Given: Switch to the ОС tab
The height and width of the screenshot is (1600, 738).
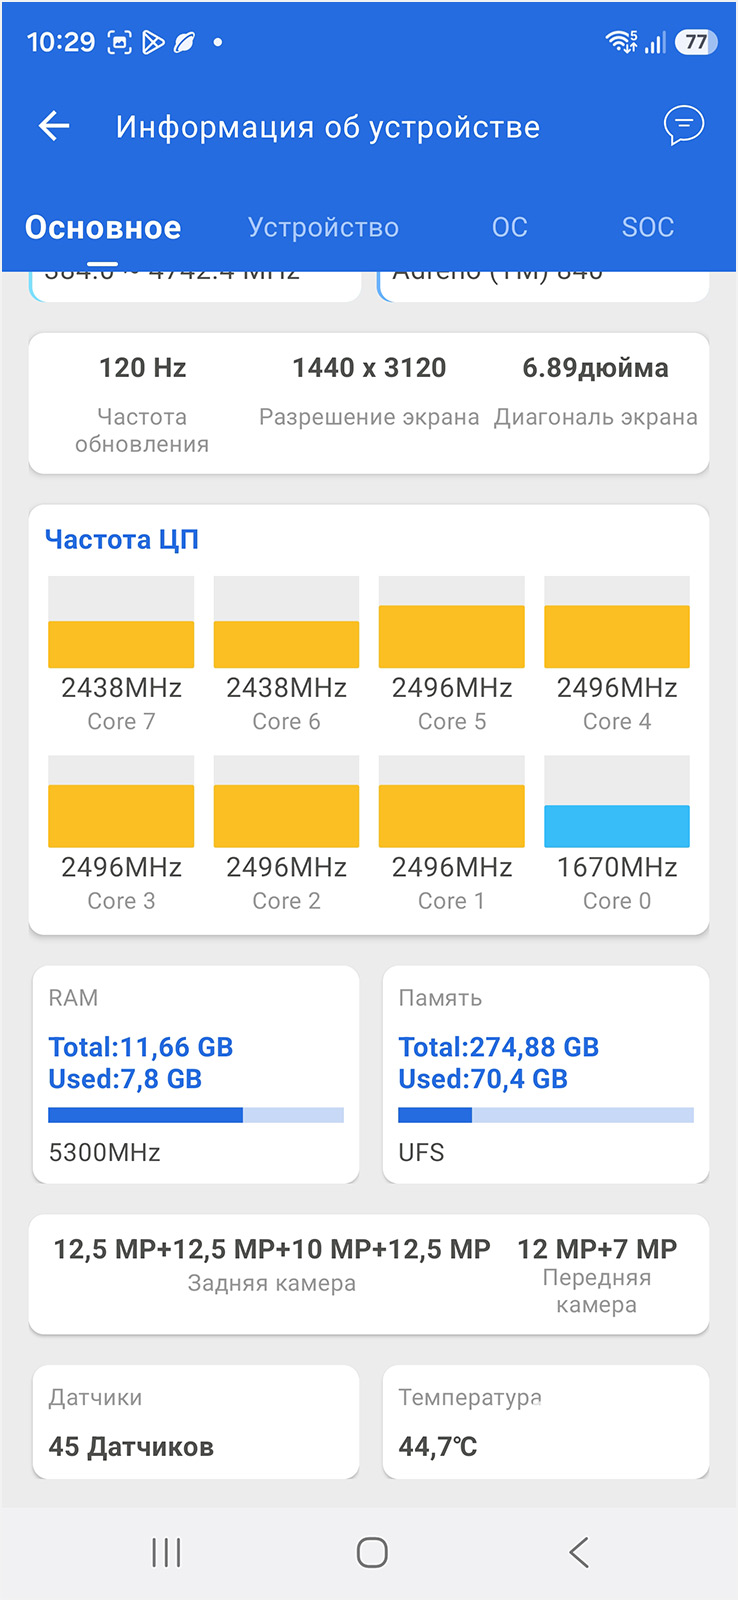Looking at the screenshot, I should coord(509,228).
